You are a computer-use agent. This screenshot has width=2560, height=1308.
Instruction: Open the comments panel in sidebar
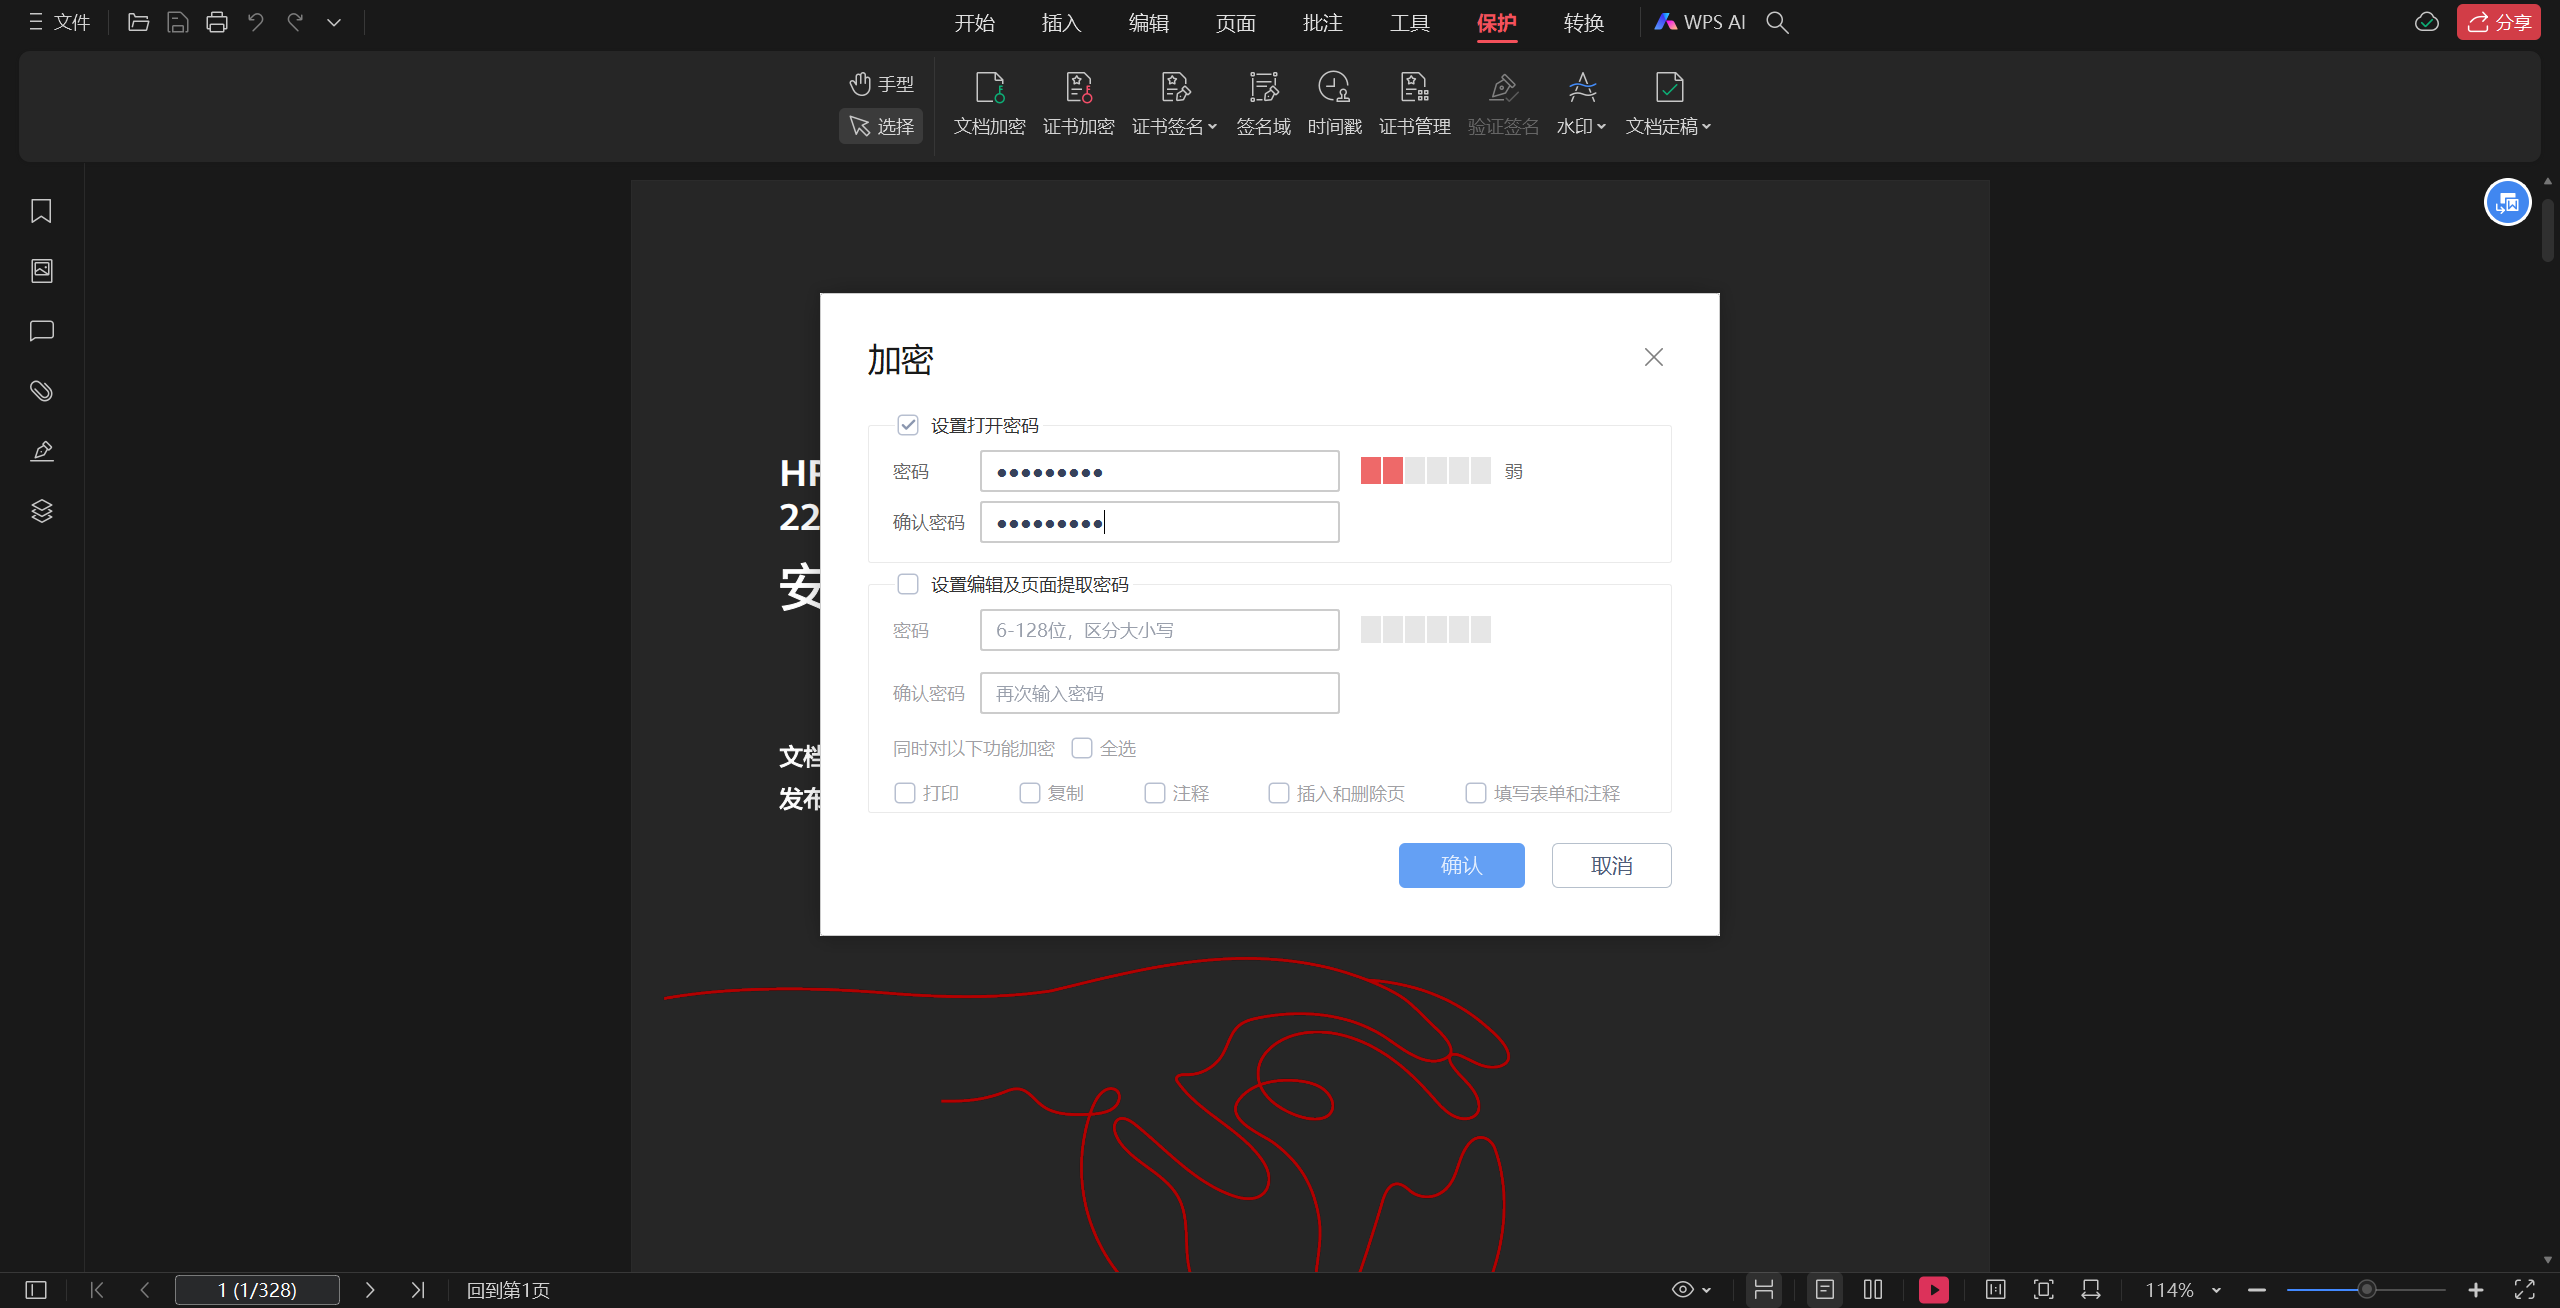pos(41,331)
